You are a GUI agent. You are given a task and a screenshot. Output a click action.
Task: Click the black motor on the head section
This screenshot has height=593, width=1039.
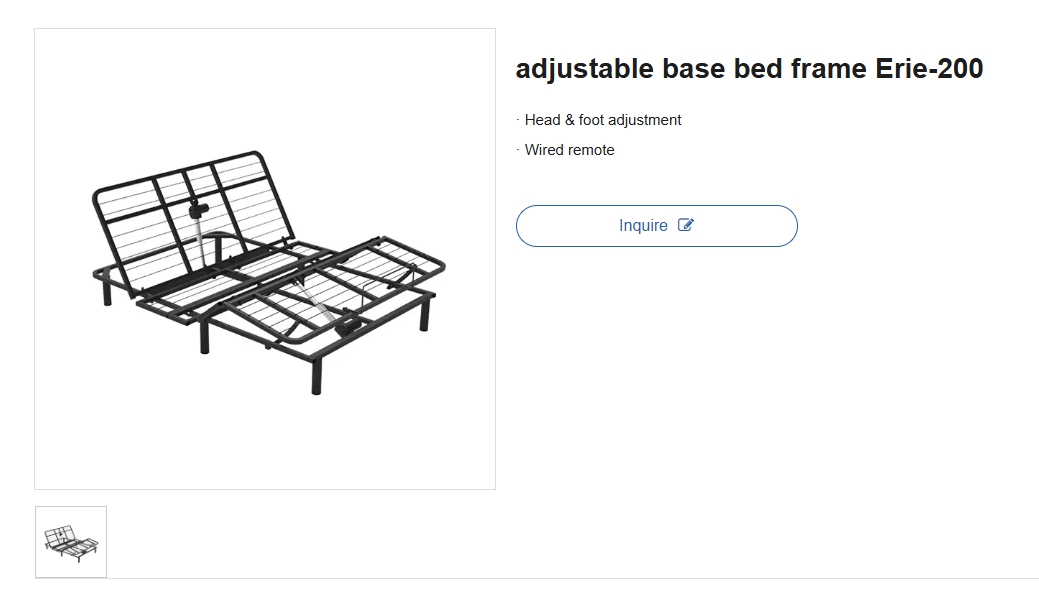coord(198,209)
